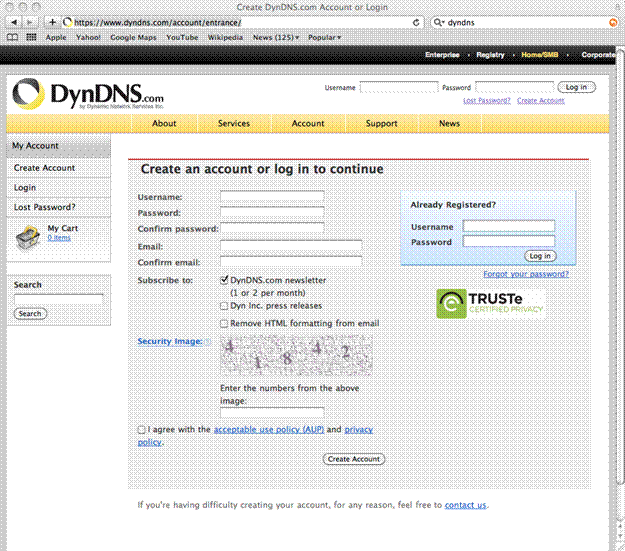The height and width of the screenshot is (551, 625).
Task: Click the My Account sidebar header
Action: (x=59, y=146)
